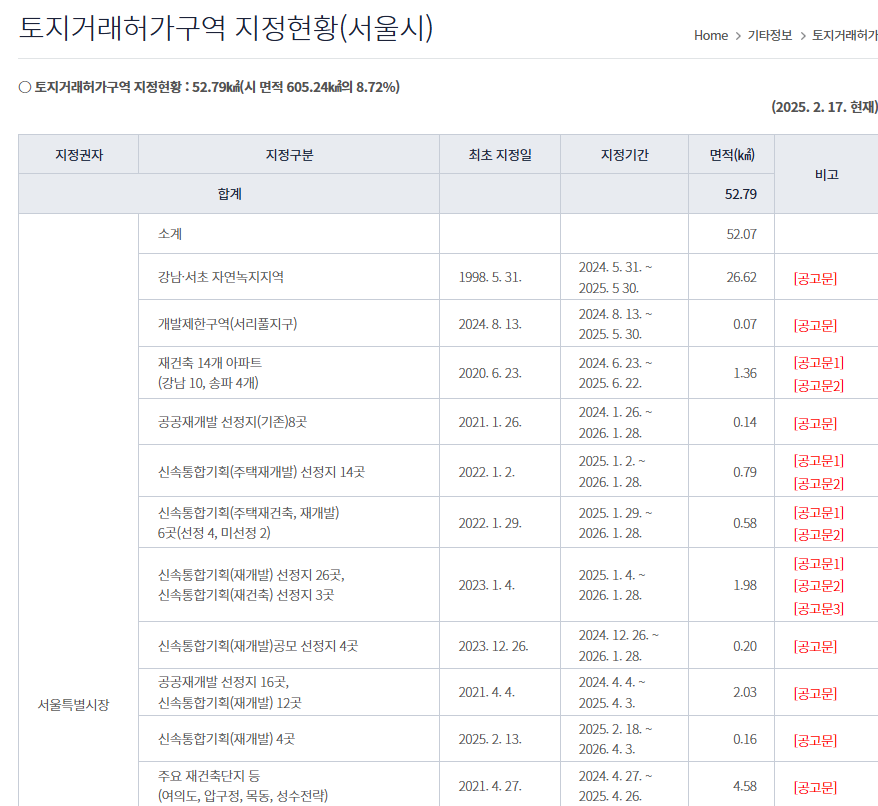The image size is (878, 806).
Task: Open 공고문1 for 재건축 14개 아파트
Action: pyautogui.click(x=819, y=362)
